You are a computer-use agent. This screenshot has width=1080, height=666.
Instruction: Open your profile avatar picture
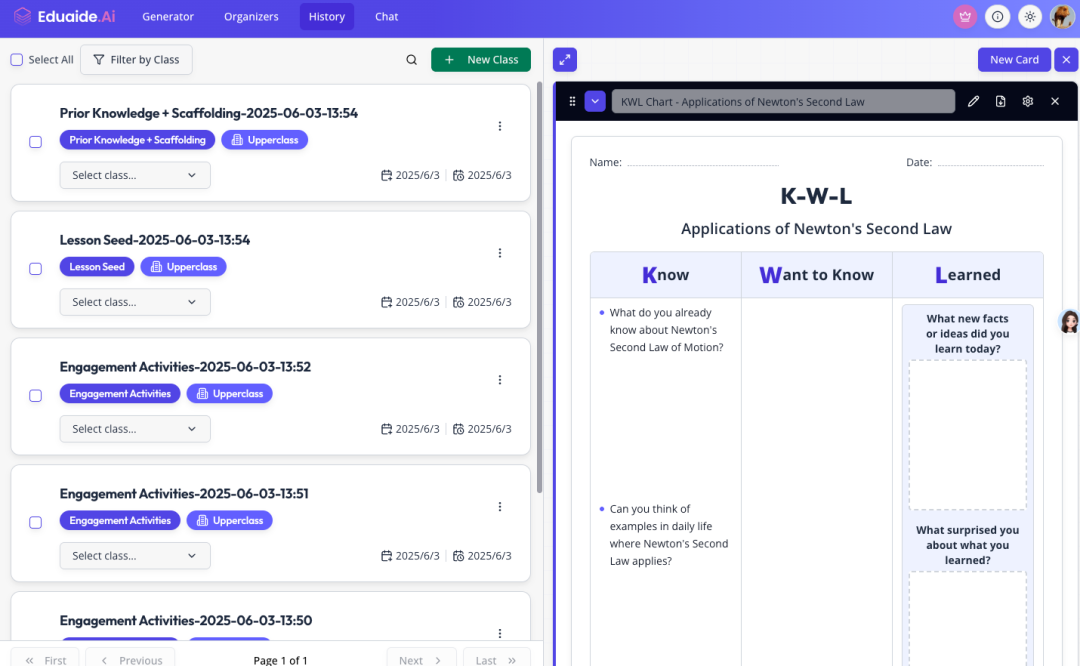click(1062, 16)
